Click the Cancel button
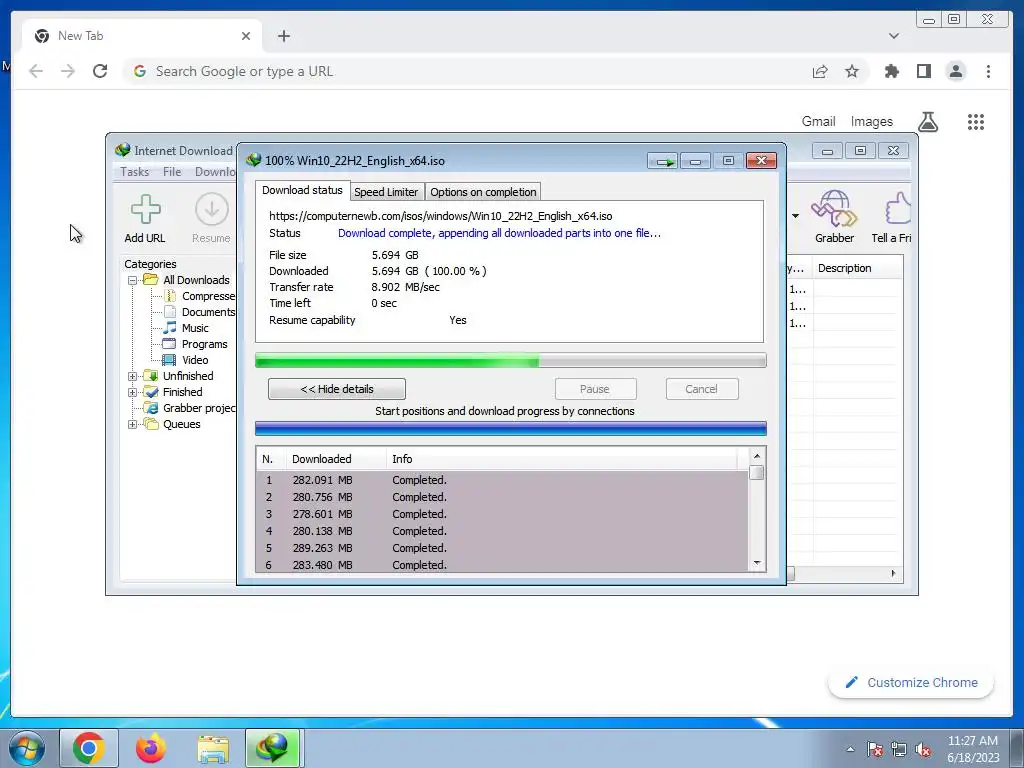Image resolution: width=1024 pixels, height=768 pixels. (702, 389)
